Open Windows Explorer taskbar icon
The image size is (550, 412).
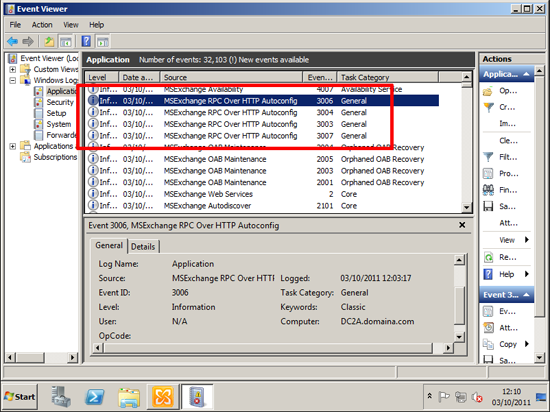[129, 397]
